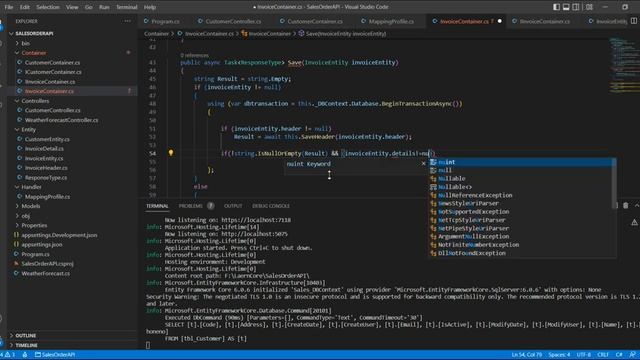Choose Nullable suggestion
The image size is (640, 360).
521,178
